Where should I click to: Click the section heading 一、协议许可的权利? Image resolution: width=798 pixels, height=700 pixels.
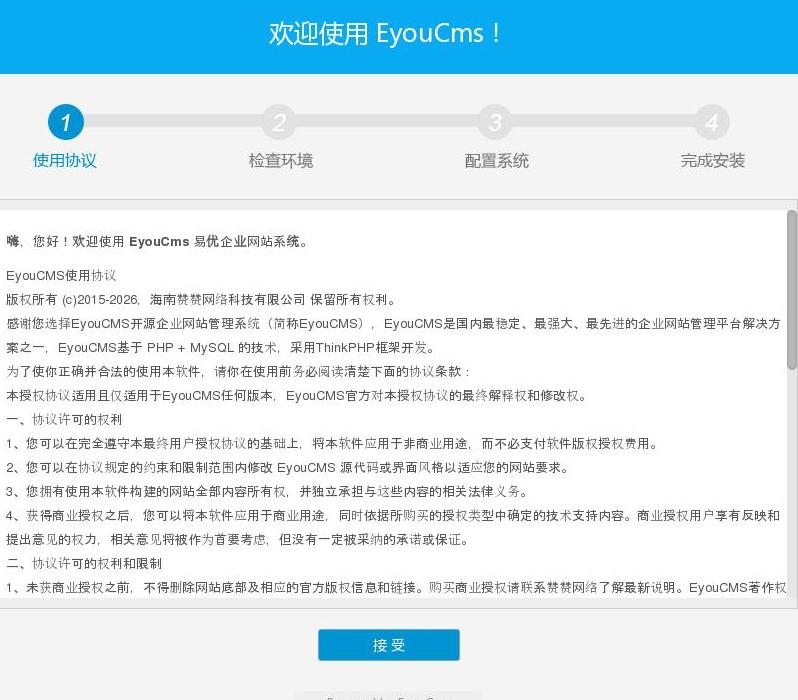pyautogui.click(x=64, y=419)
